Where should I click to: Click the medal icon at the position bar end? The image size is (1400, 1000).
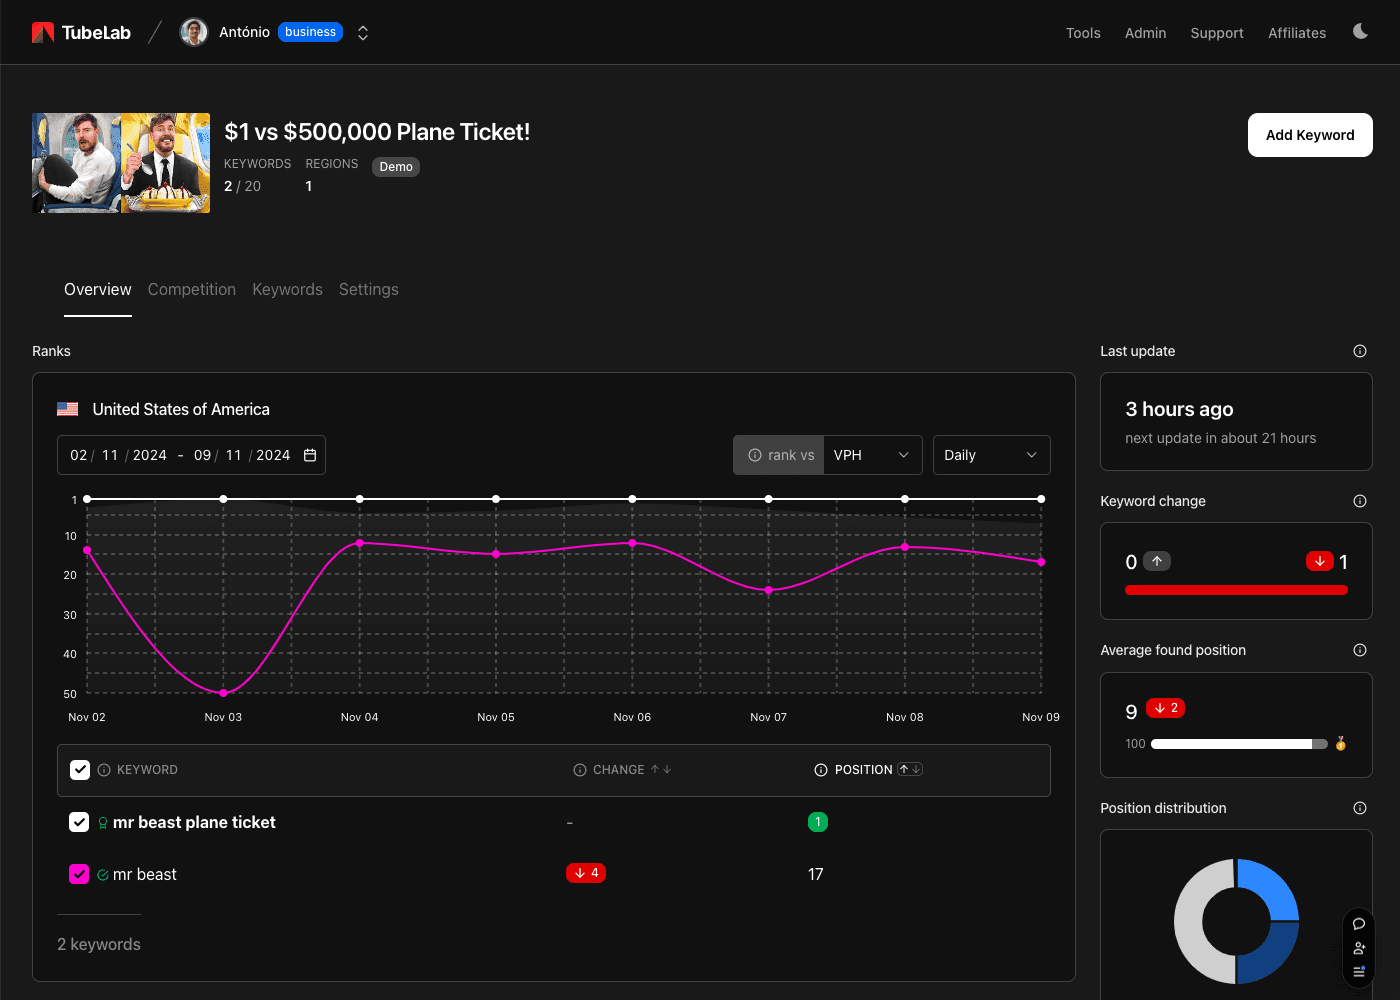pos(1341,744)
